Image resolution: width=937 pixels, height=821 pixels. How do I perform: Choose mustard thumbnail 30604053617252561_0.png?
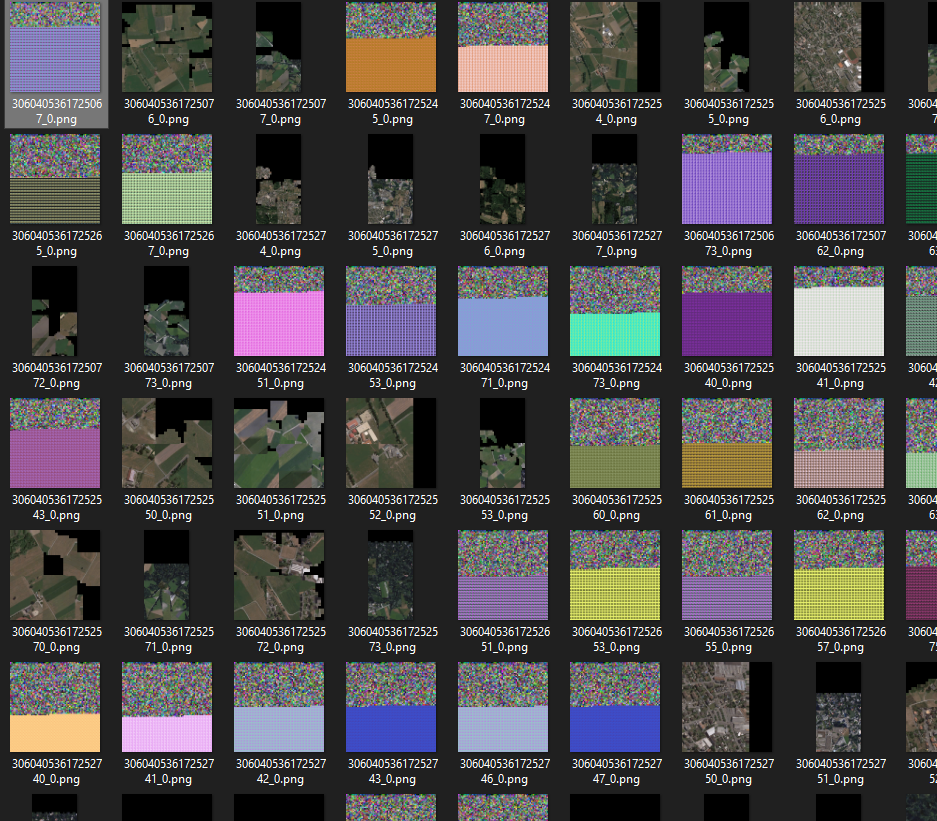(x=727, y=443)
